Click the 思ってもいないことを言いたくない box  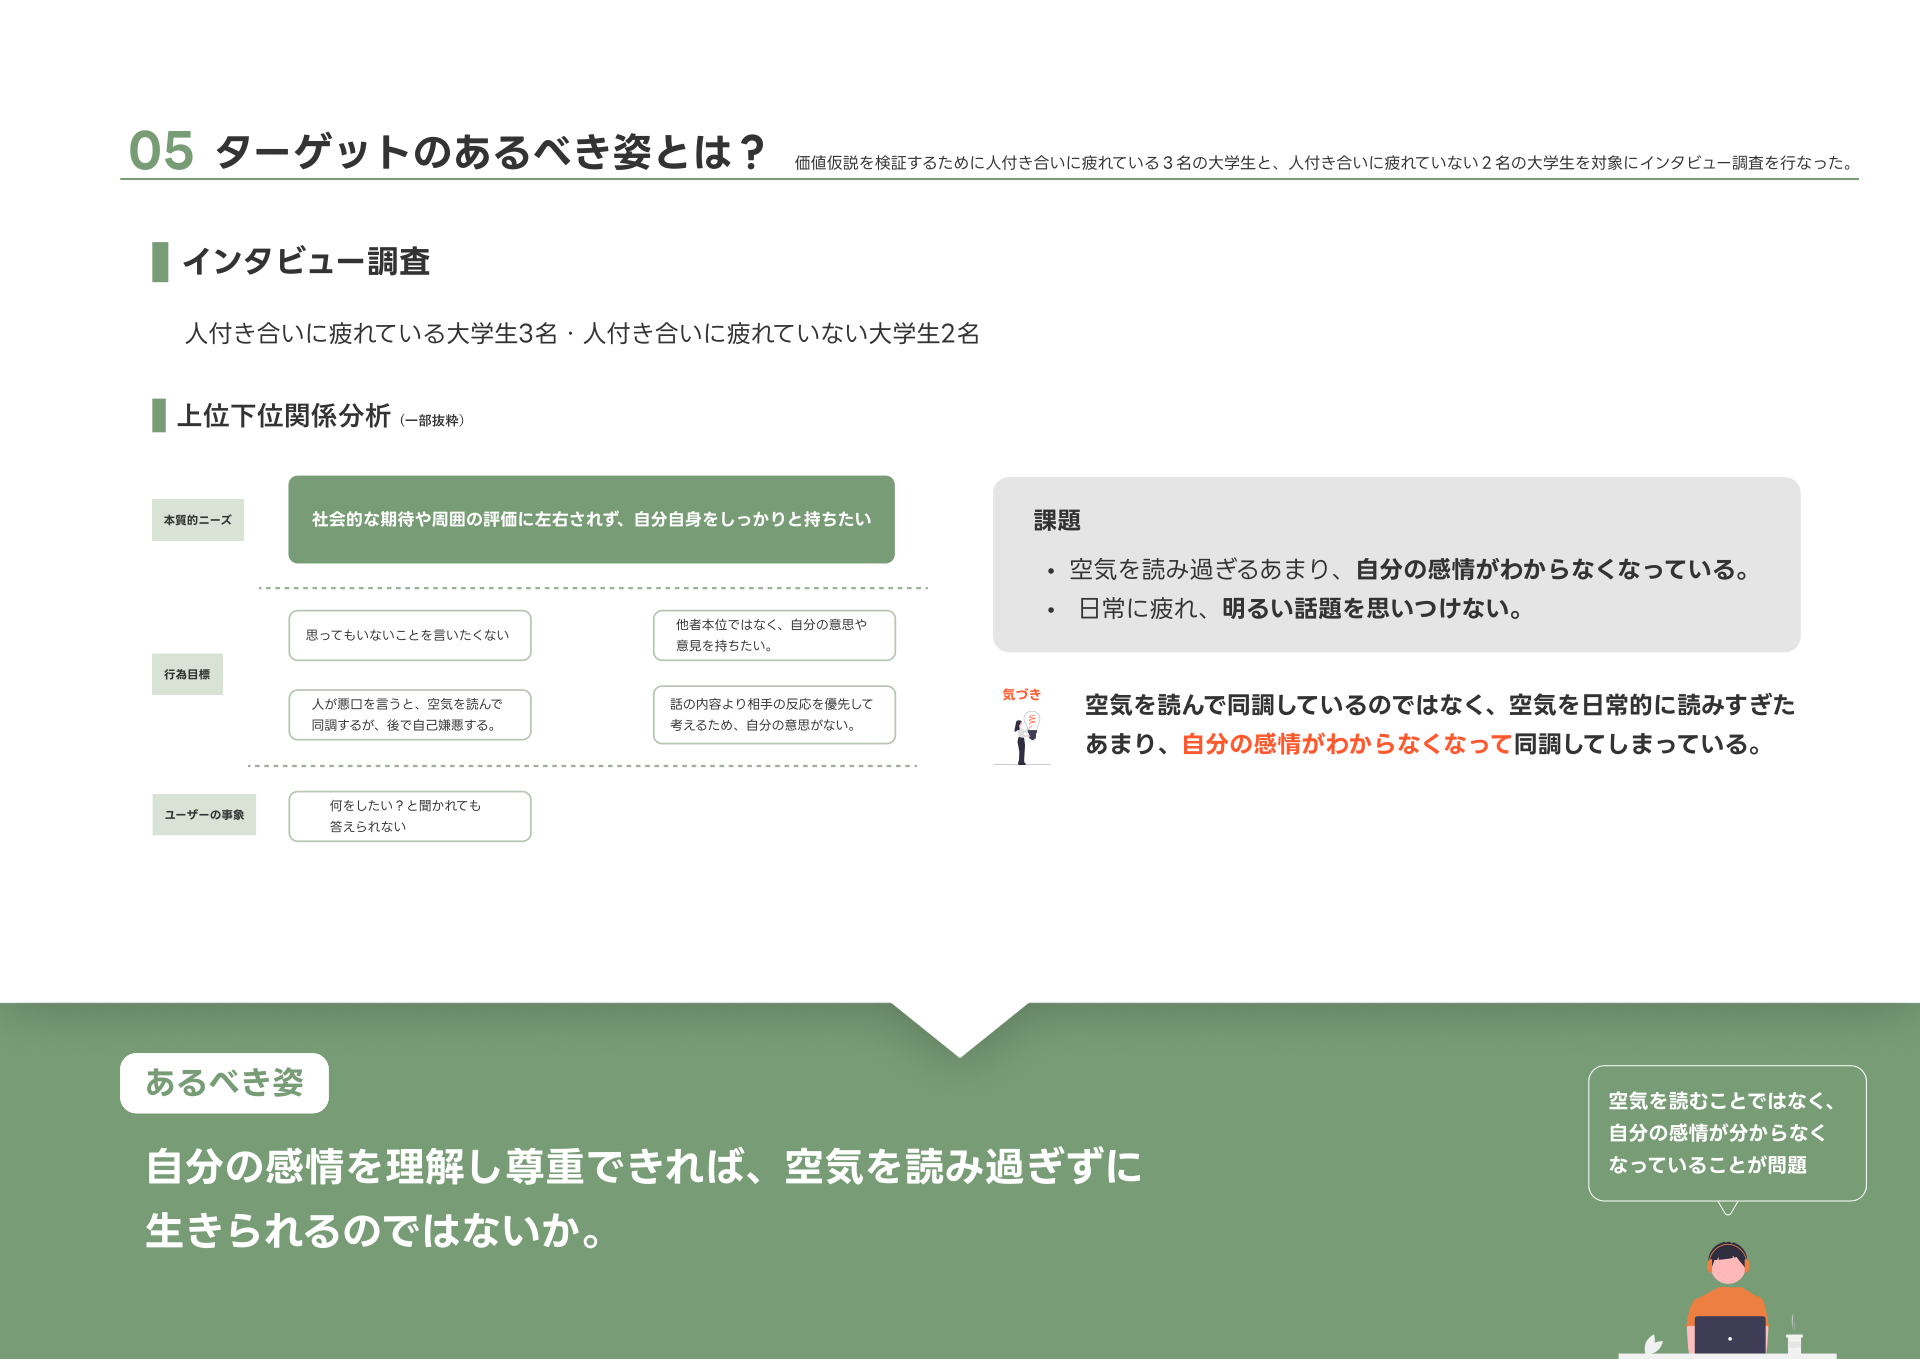(x=409, y=635)
